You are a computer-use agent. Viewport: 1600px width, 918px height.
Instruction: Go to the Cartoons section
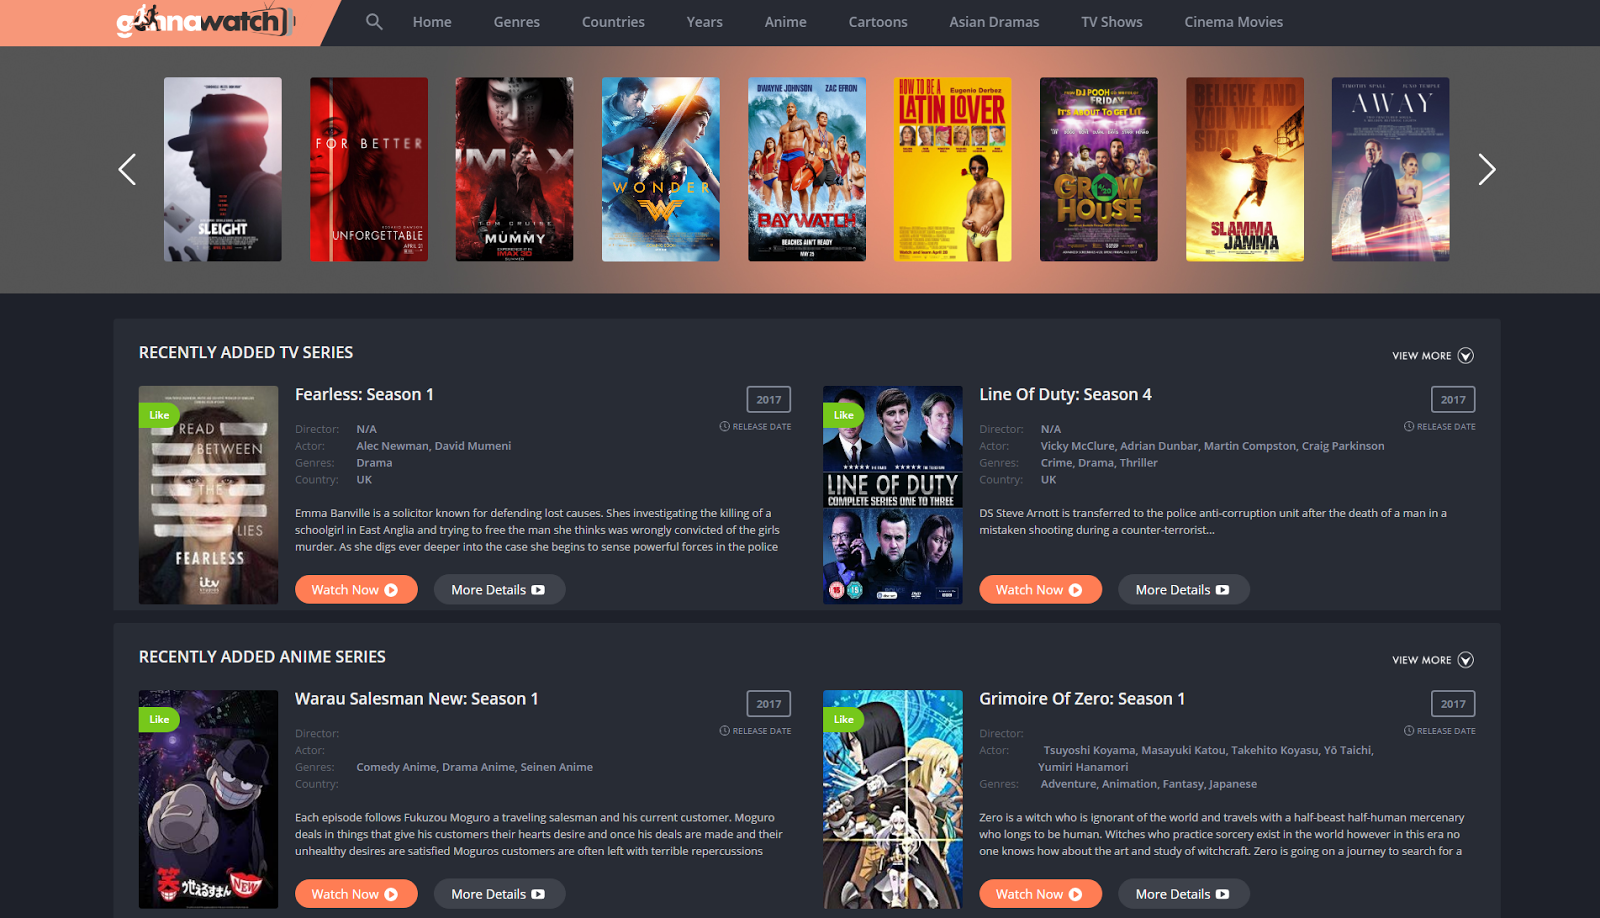tap(878, 22)
